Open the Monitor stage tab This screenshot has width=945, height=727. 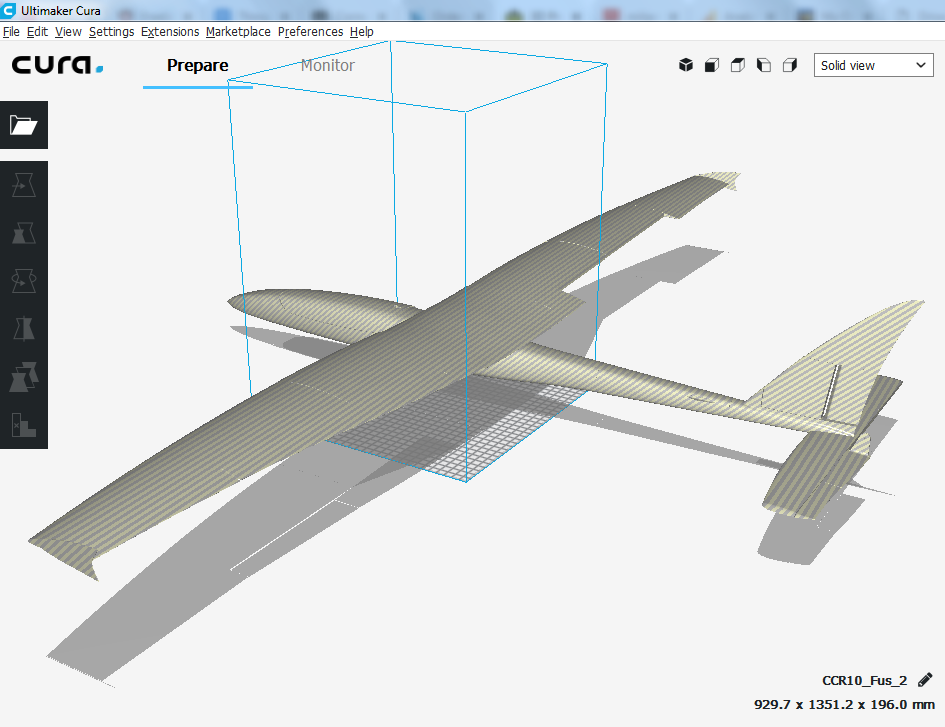[327, 65]
